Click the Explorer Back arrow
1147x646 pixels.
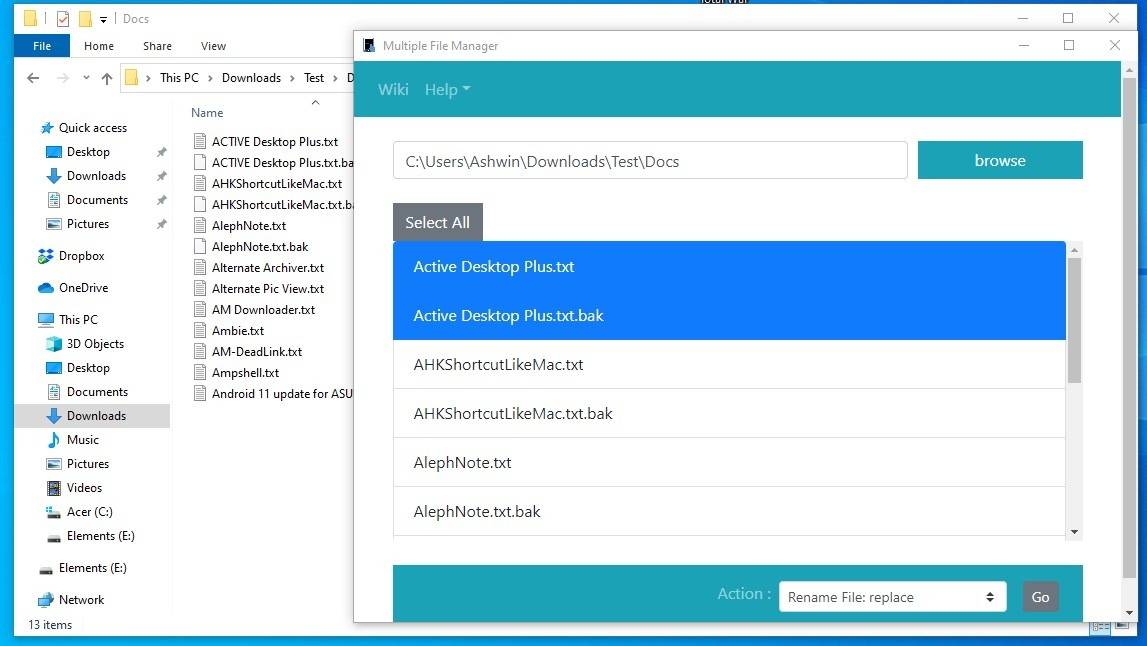(33, 78)
